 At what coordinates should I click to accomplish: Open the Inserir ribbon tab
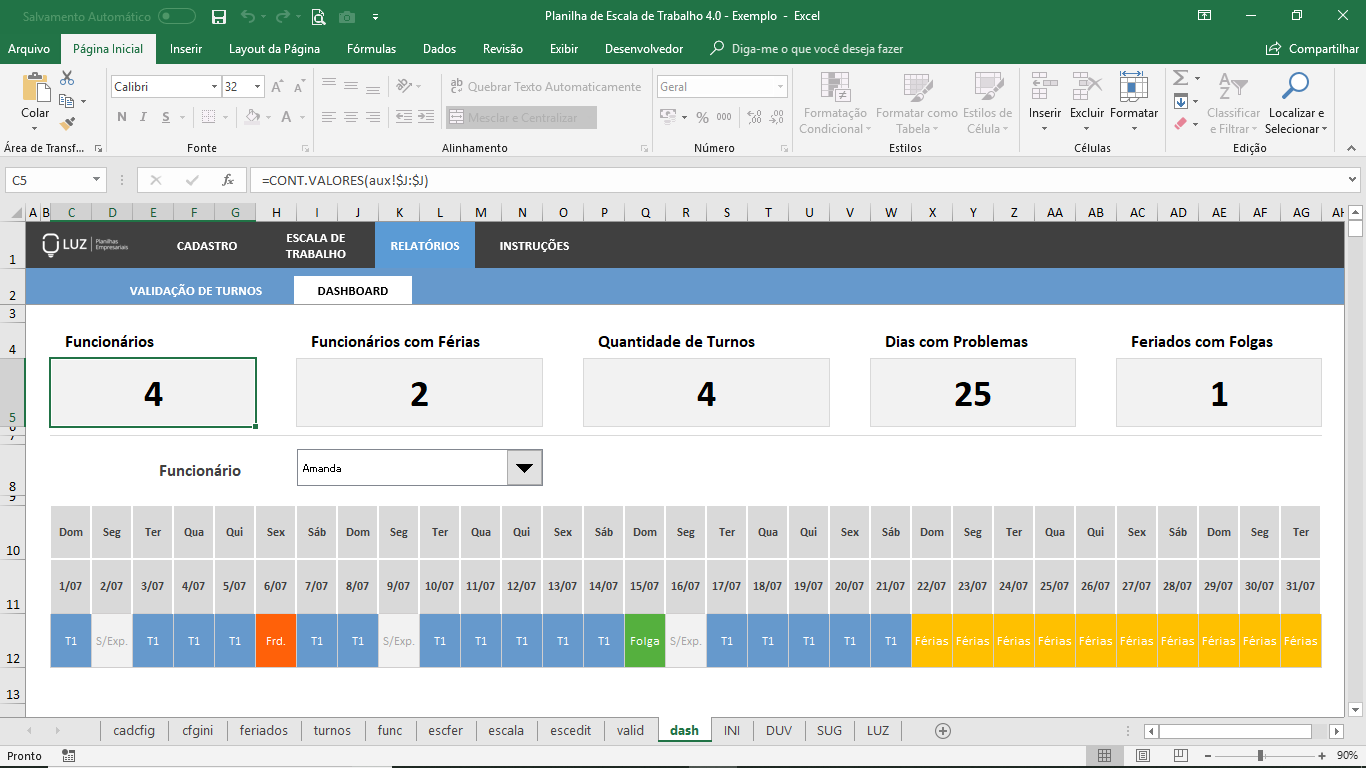coord(186,49)
